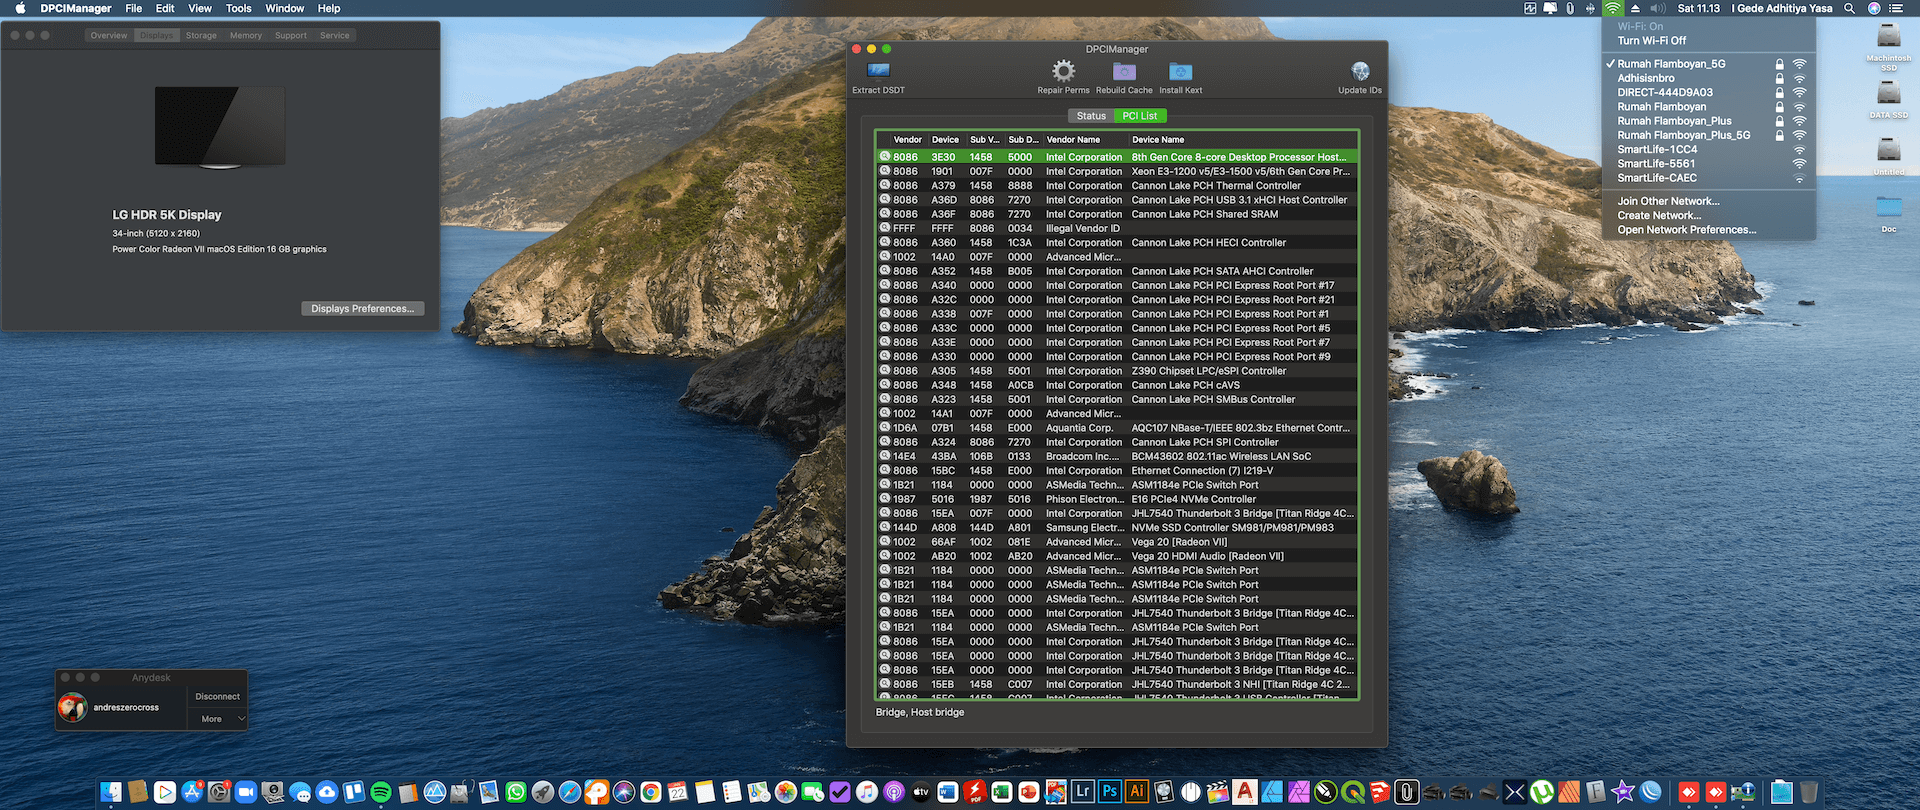Switch to the Status tab in DPCIManager
Screen dimensions: 1920x810
pos(1091,116)
